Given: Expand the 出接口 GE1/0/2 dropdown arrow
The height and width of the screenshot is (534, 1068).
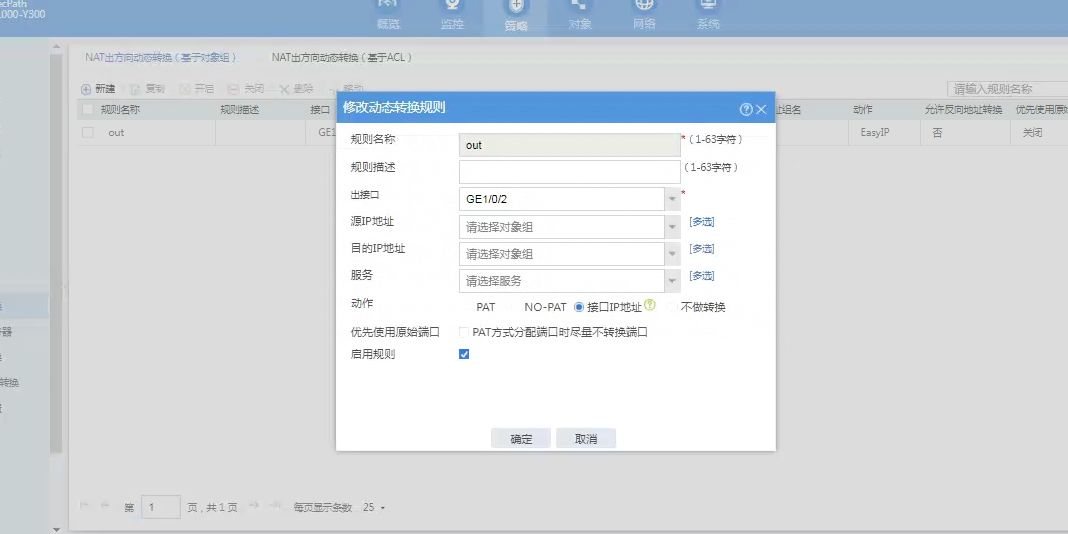Looking at the screenshot, I should 672,199.
